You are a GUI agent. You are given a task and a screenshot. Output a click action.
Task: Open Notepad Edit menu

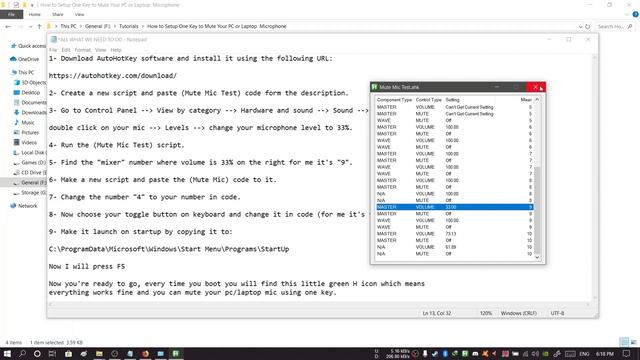pos(66,50)
